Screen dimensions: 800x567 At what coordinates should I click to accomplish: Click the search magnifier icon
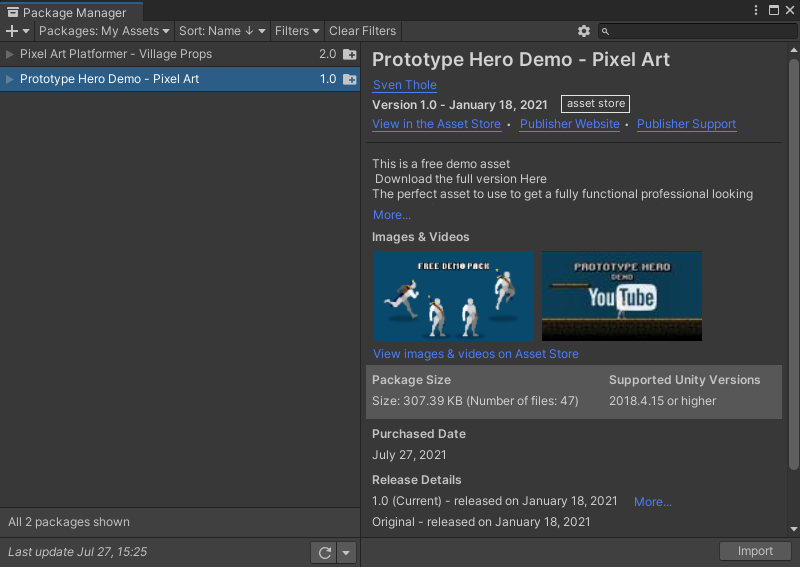[605, 32]
